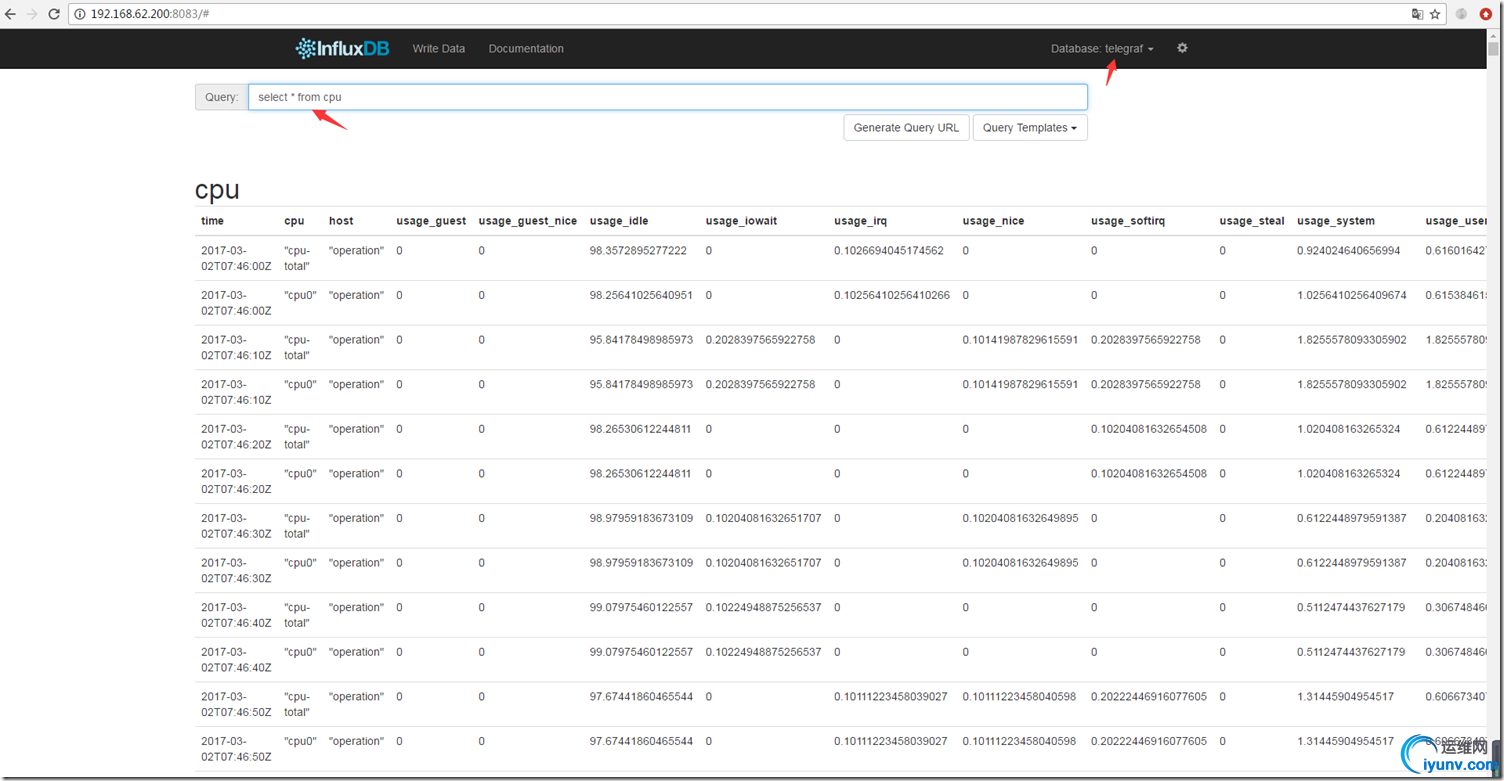
Task: Open the Query Templates dropdown
Action: pyautogui.click(x=1030, y=128)
